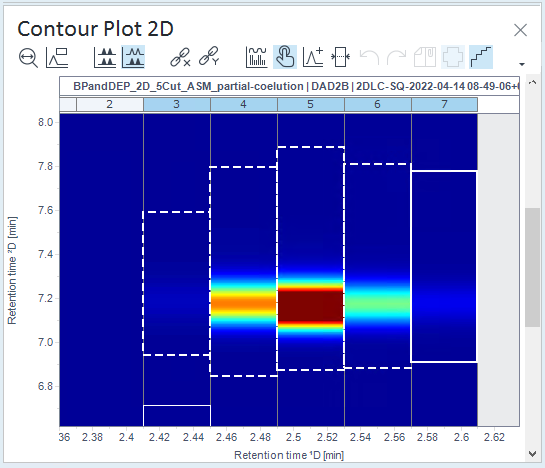Toggle the highlighted overlaid chromatograms view icon
The height and width of the screenshot is (468, 545).
133,57
